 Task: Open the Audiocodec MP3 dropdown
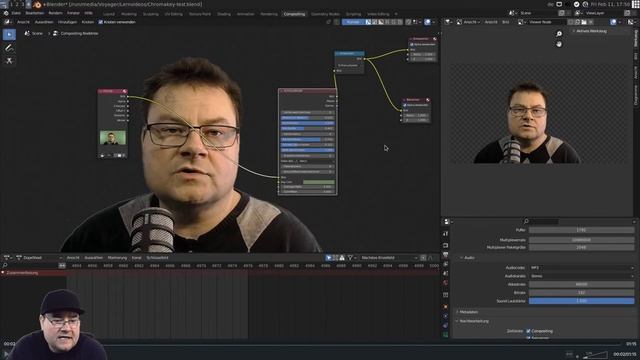[x=582, y=268]
